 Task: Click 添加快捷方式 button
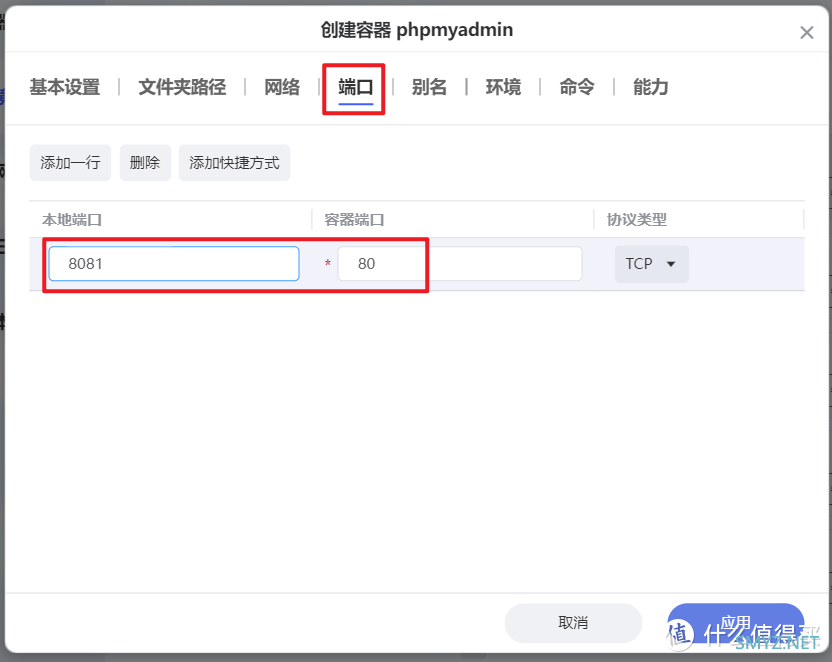[234, 163]
